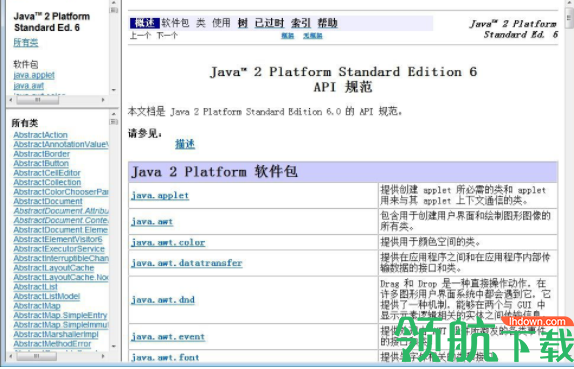The height and width of the screenshot is (369, 574).
Task: Open the AbstractMap.SimpleImmu class link
Action: (x=61, y=325)
